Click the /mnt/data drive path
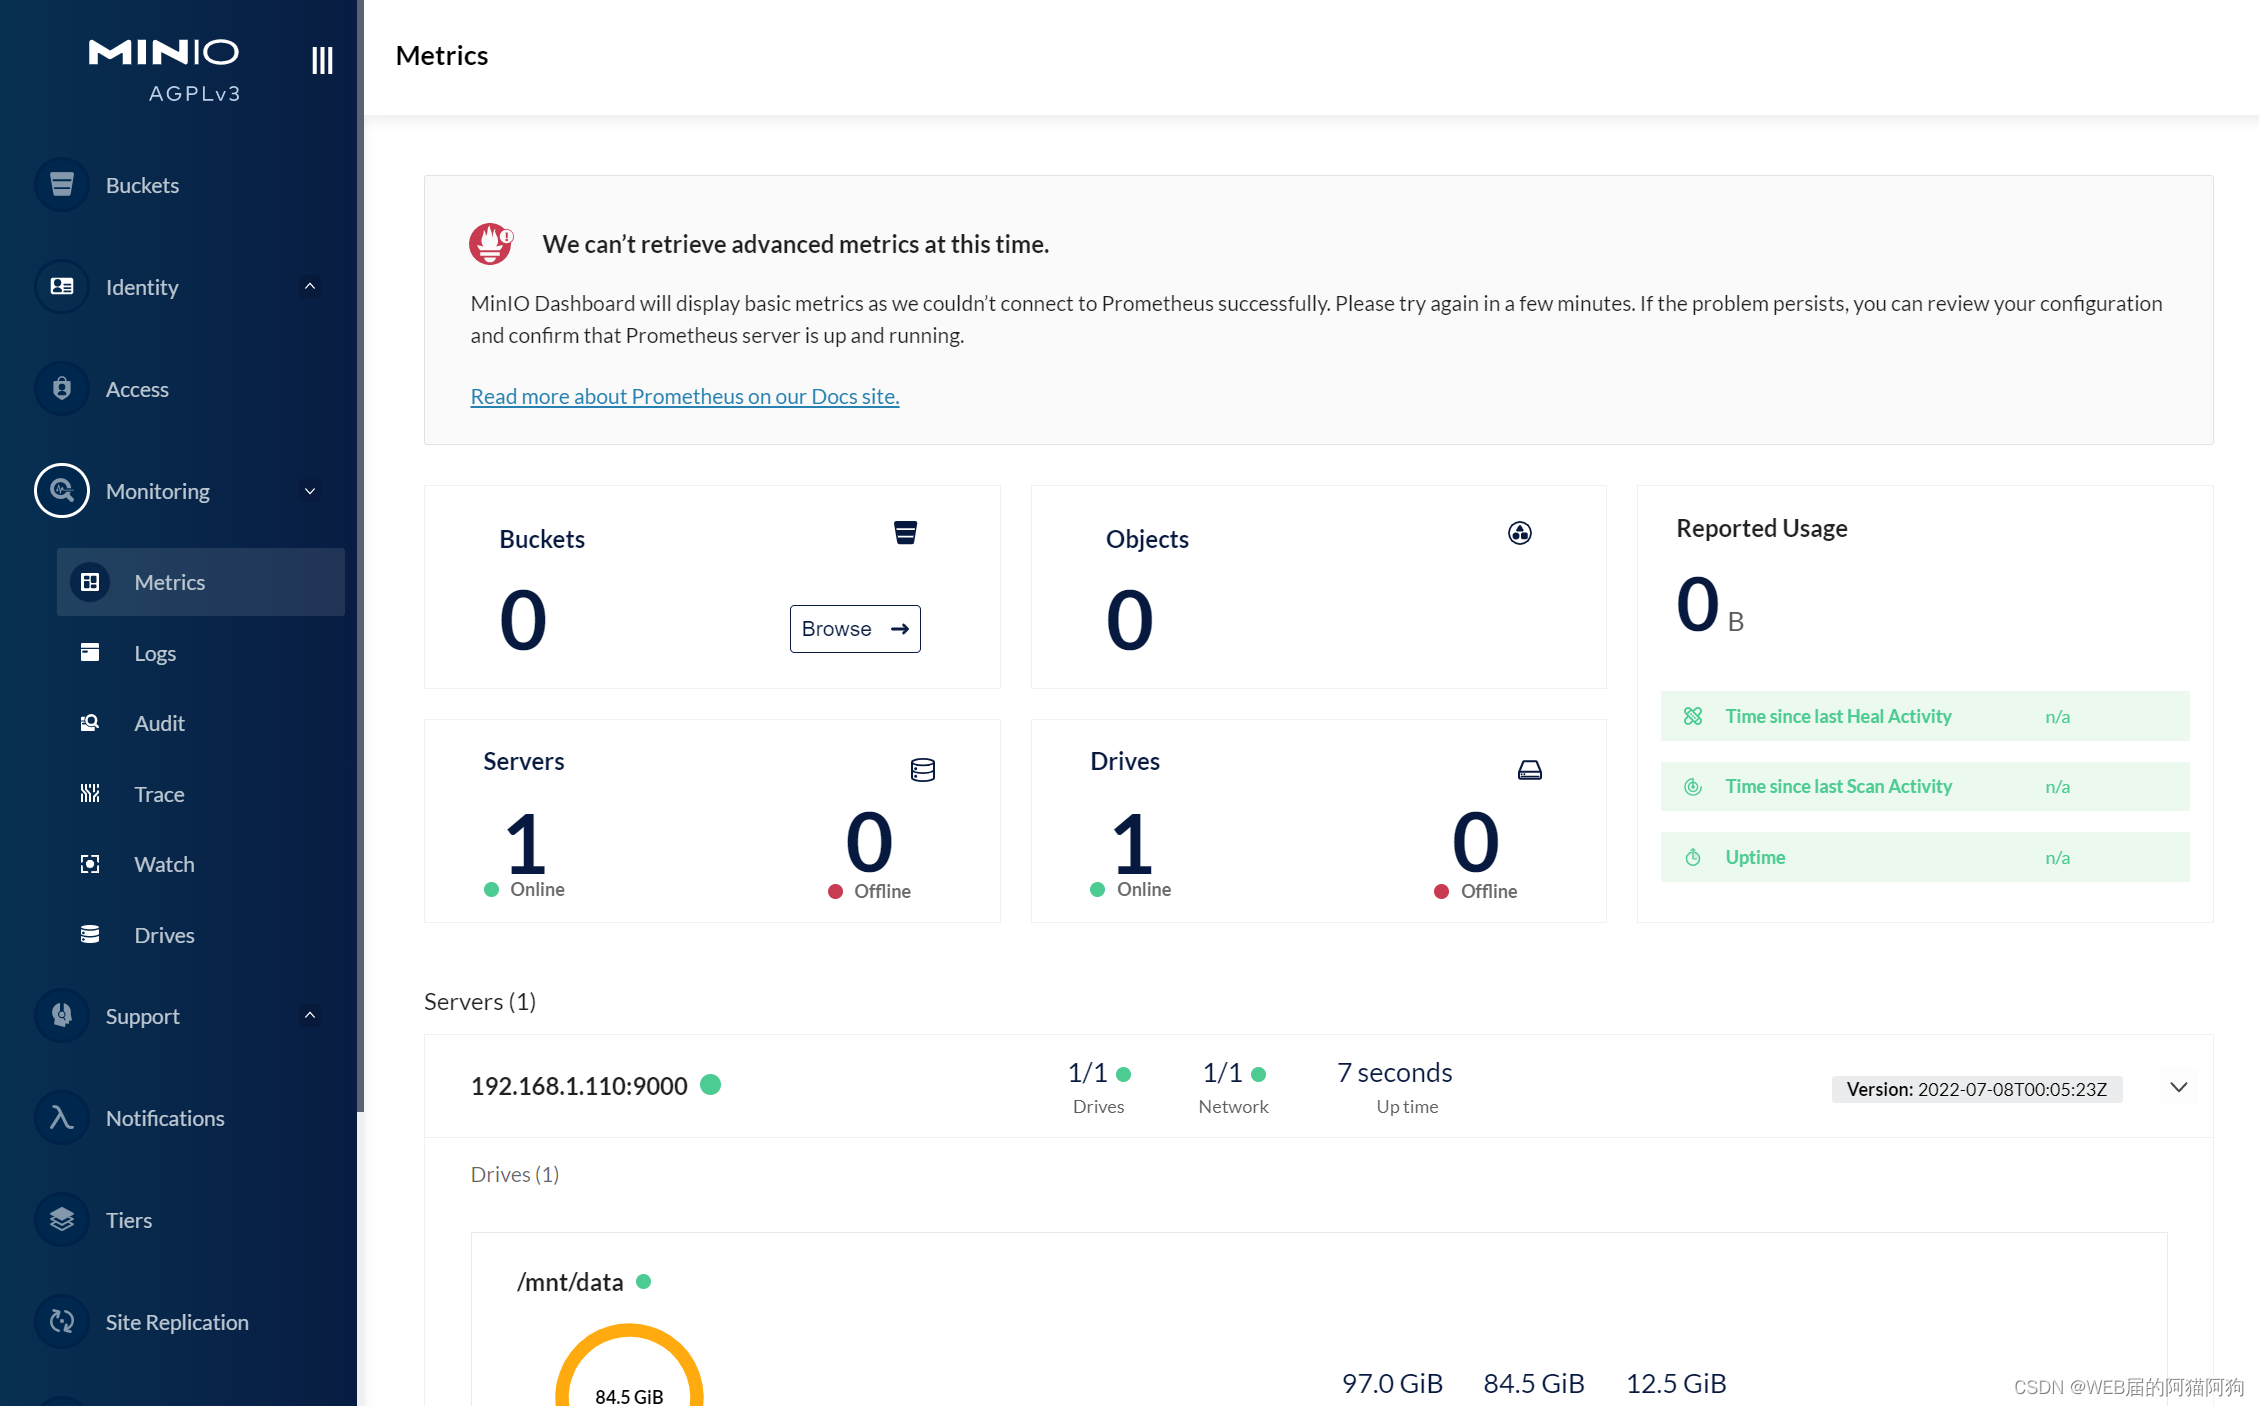The image size is (2259, 1406). [x=570, y=1282]
